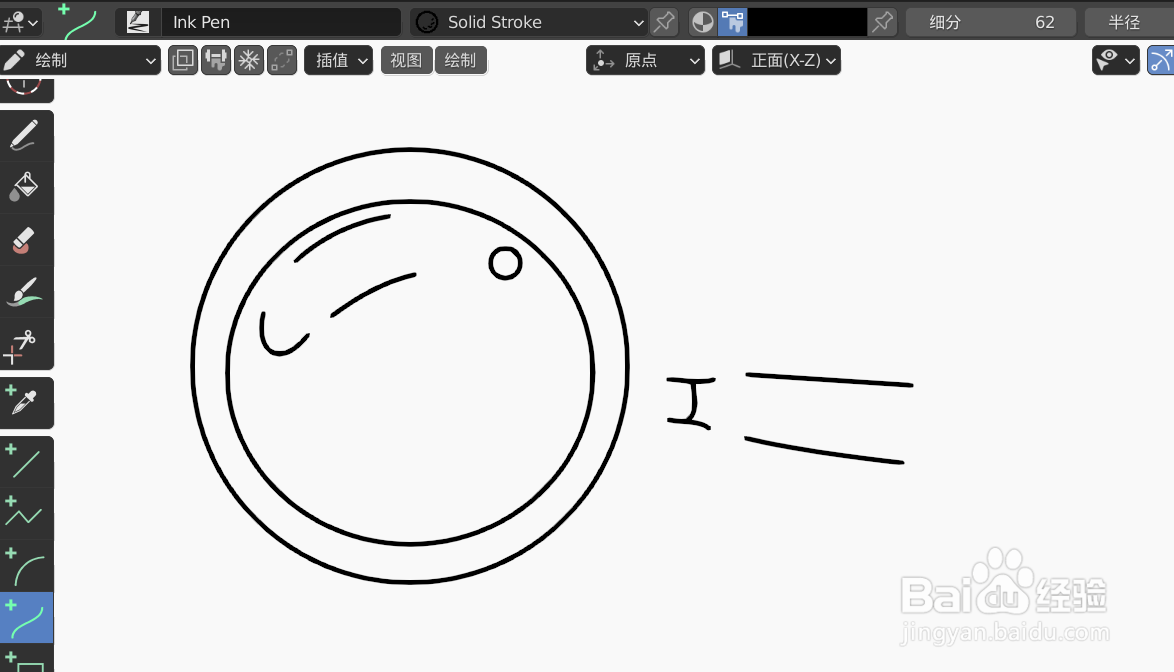
Task: Click the 半径 radius field
Action: click(1129, 22)
